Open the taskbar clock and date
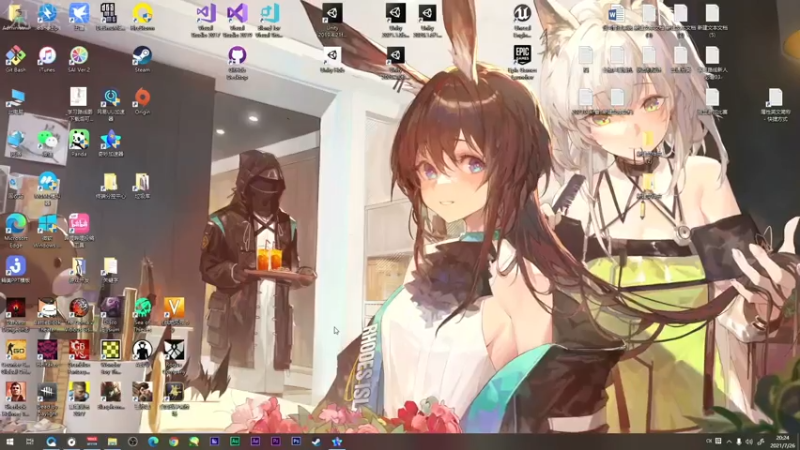 [x=783, y=442]
